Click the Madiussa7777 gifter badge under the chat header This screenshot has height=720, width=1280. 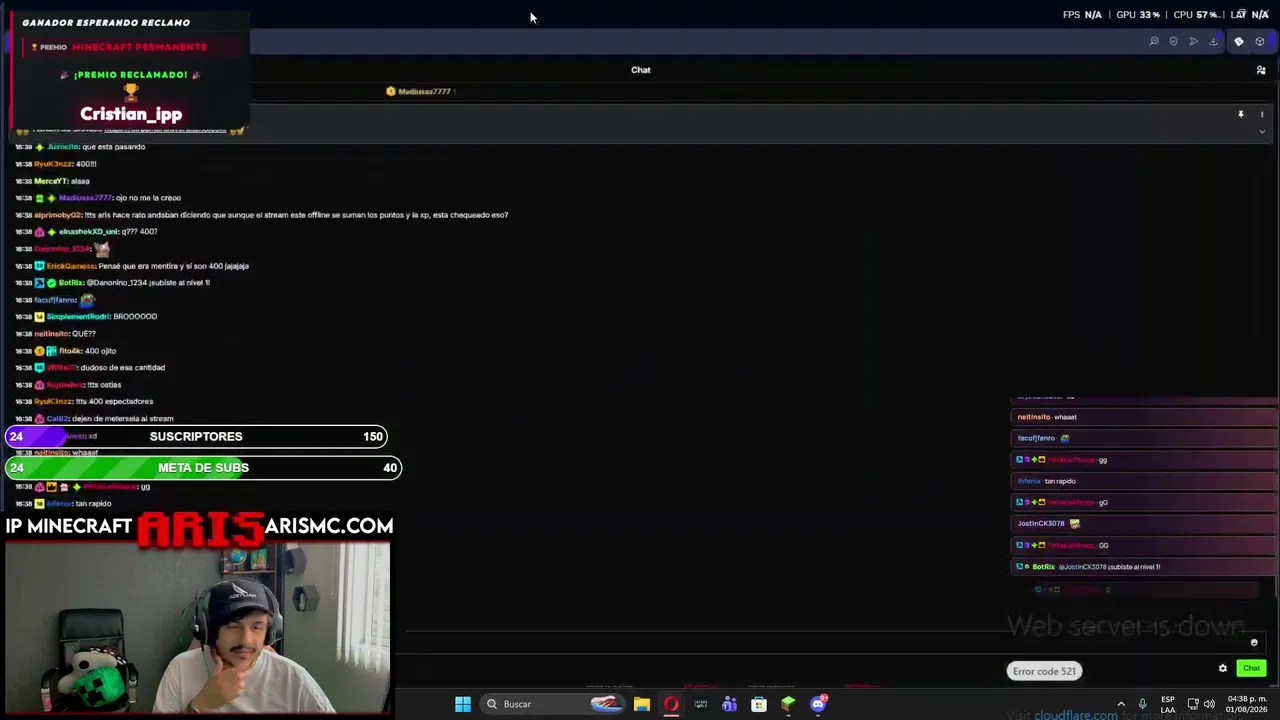[x=420, y=91]
